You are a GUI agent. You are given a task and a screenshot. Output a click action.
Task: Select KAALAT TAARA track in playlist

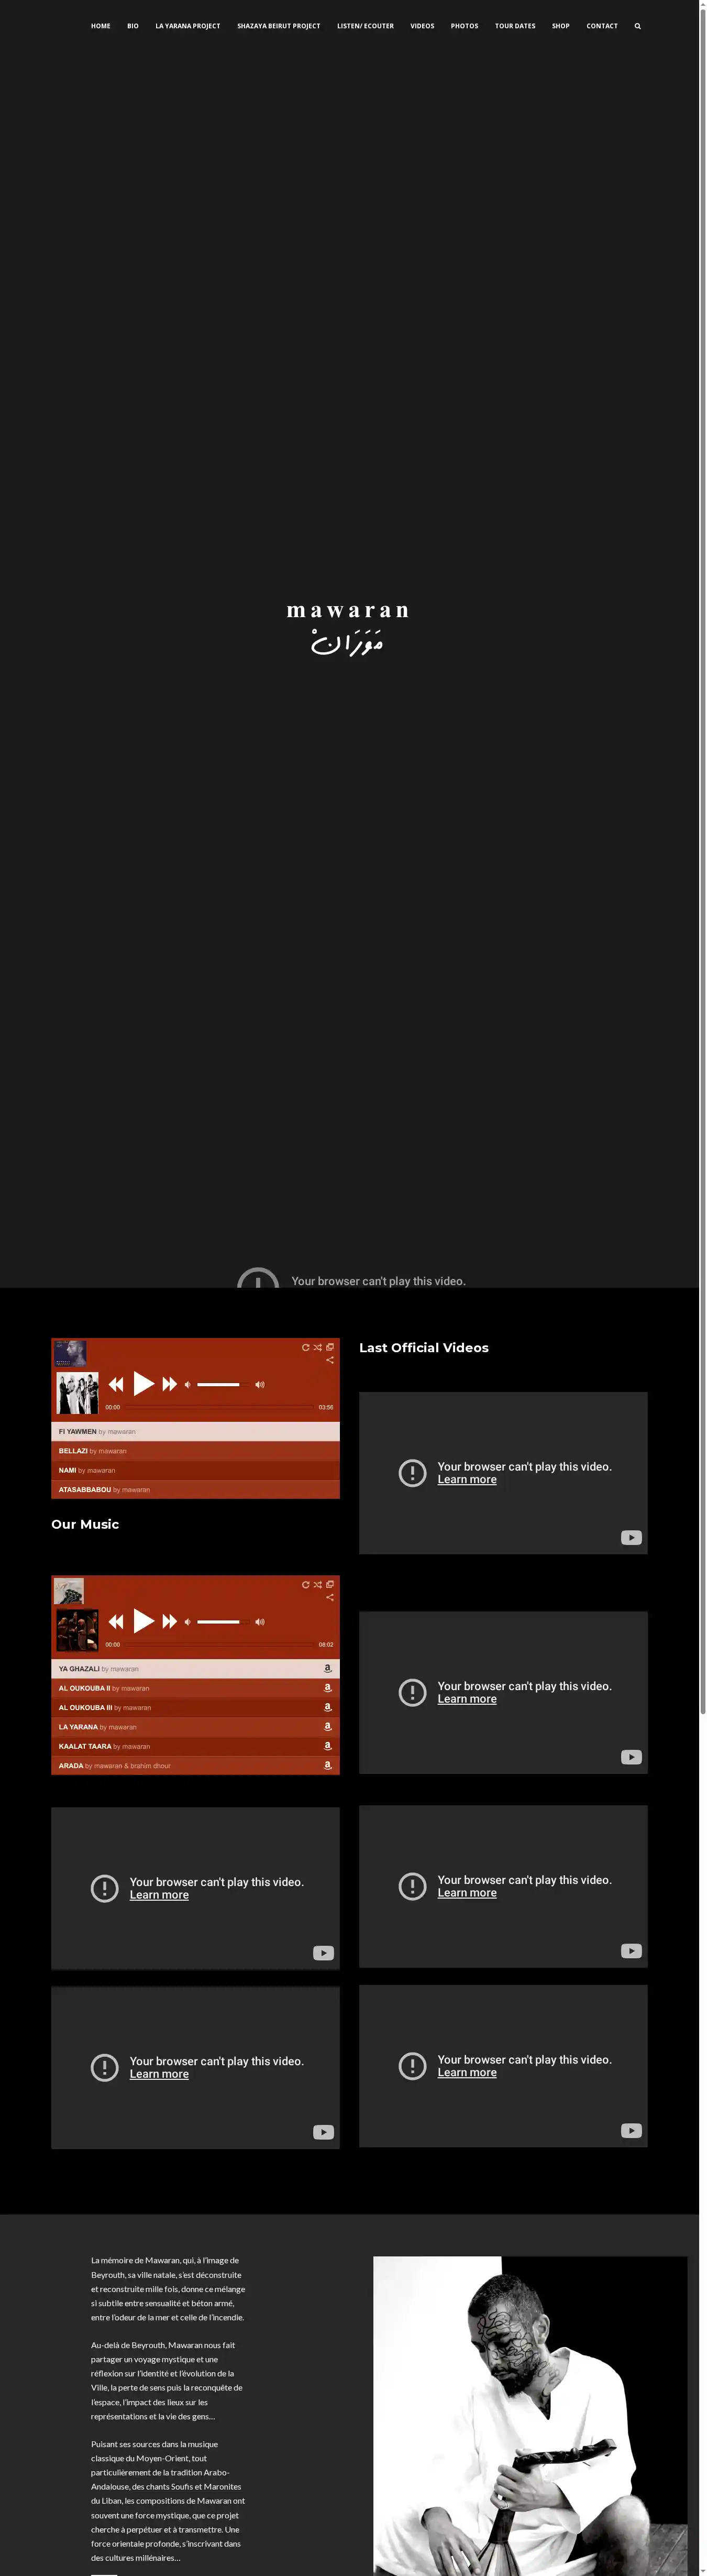(x=85, y=1746)
